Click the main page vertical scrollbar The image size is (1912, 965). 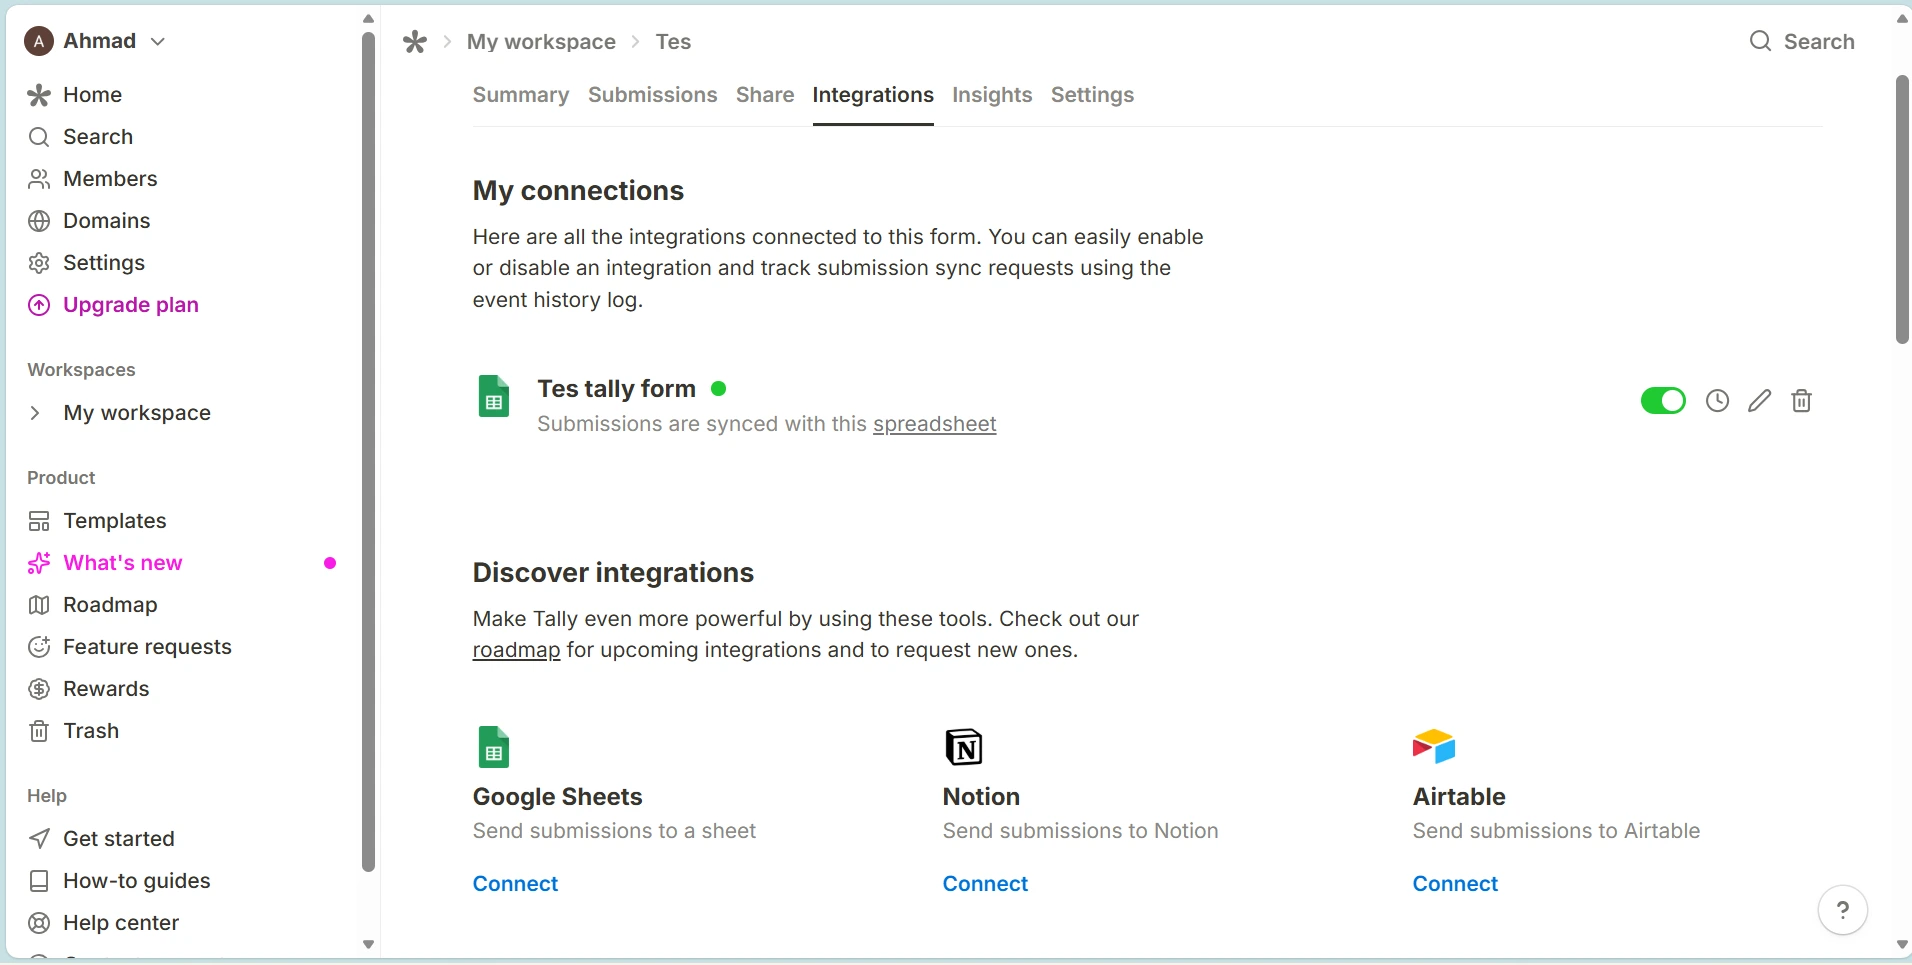(x=1902, y=209)
